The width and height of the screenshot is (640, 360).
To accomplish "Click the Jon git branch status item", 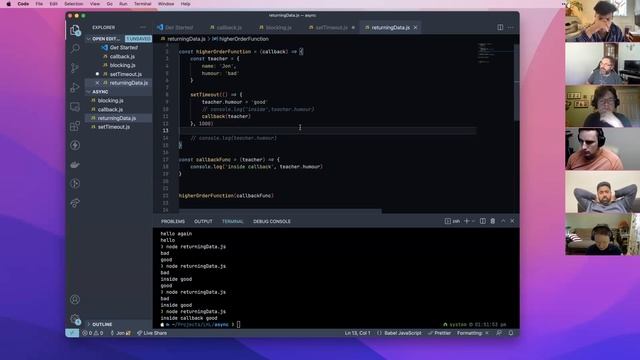I will 120,333.
